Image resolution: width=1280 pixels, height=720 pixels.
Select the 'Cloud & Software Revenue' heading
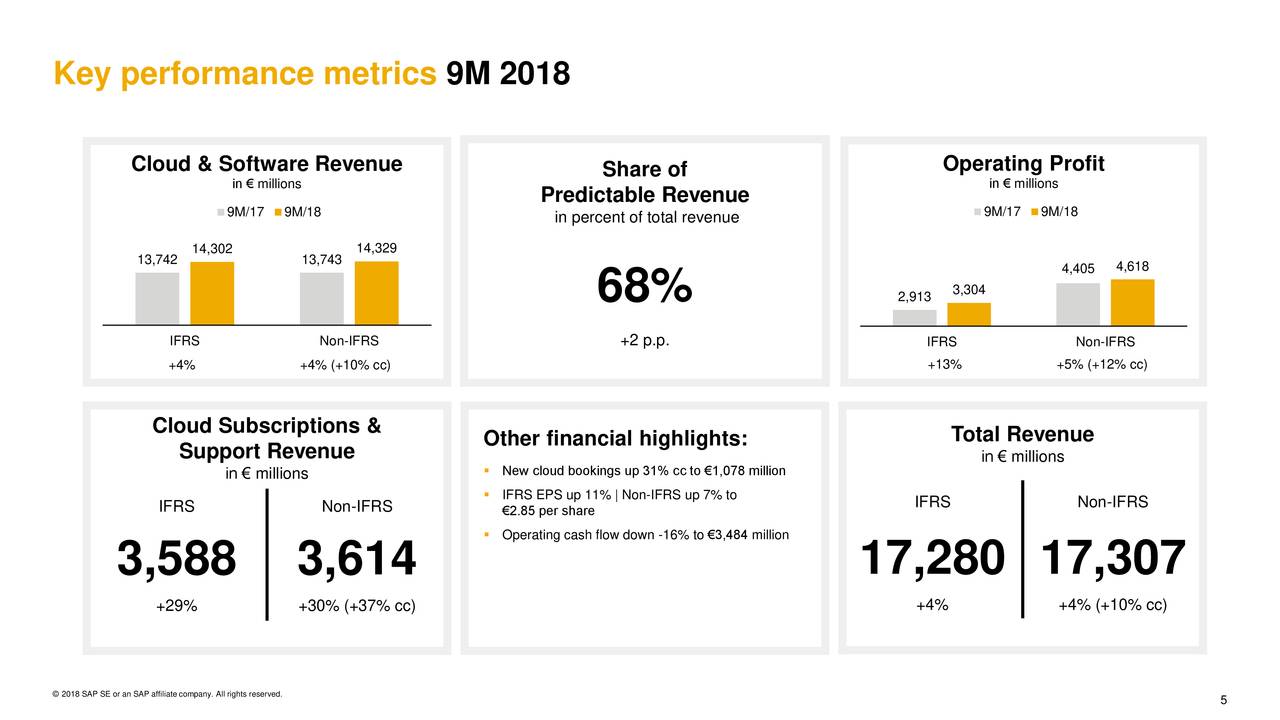click(x=266, y=164)
